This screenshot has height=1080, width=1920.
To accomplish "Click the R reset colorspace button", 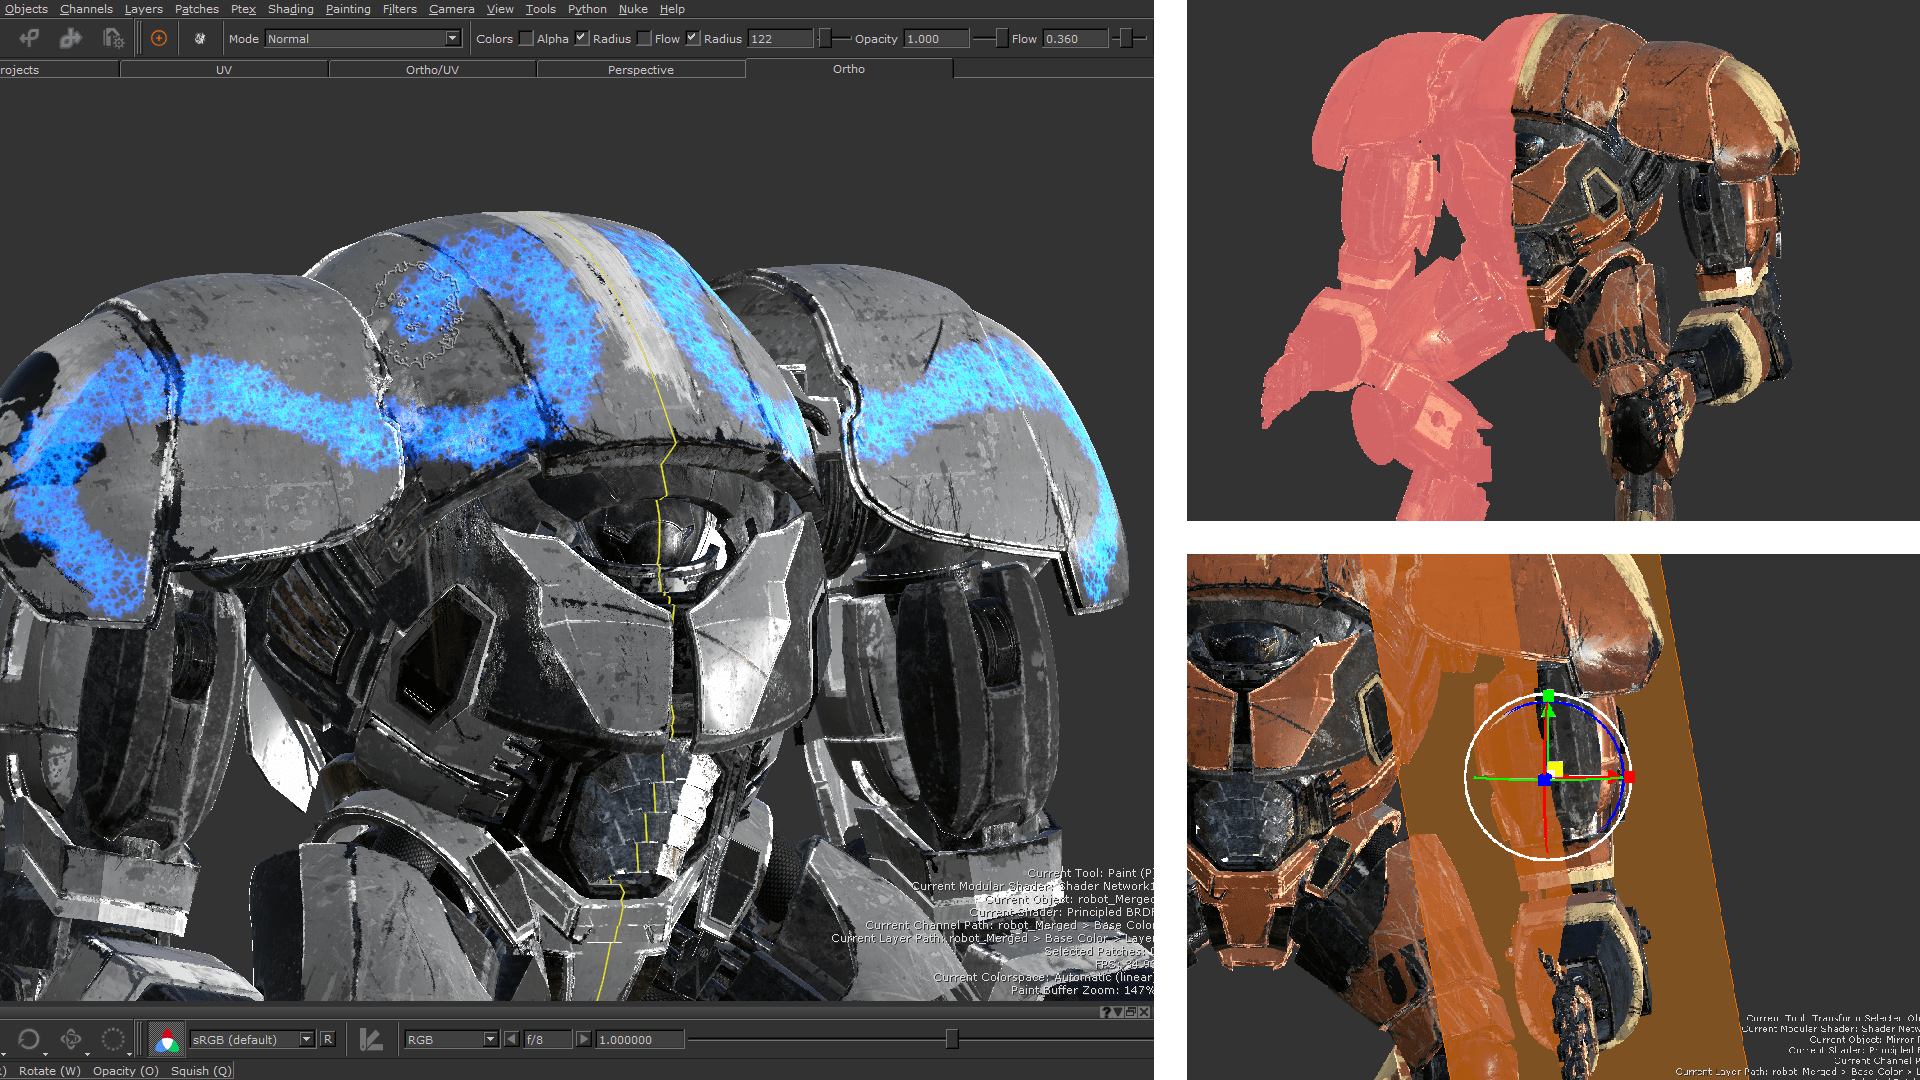I will coord(327,1039).
